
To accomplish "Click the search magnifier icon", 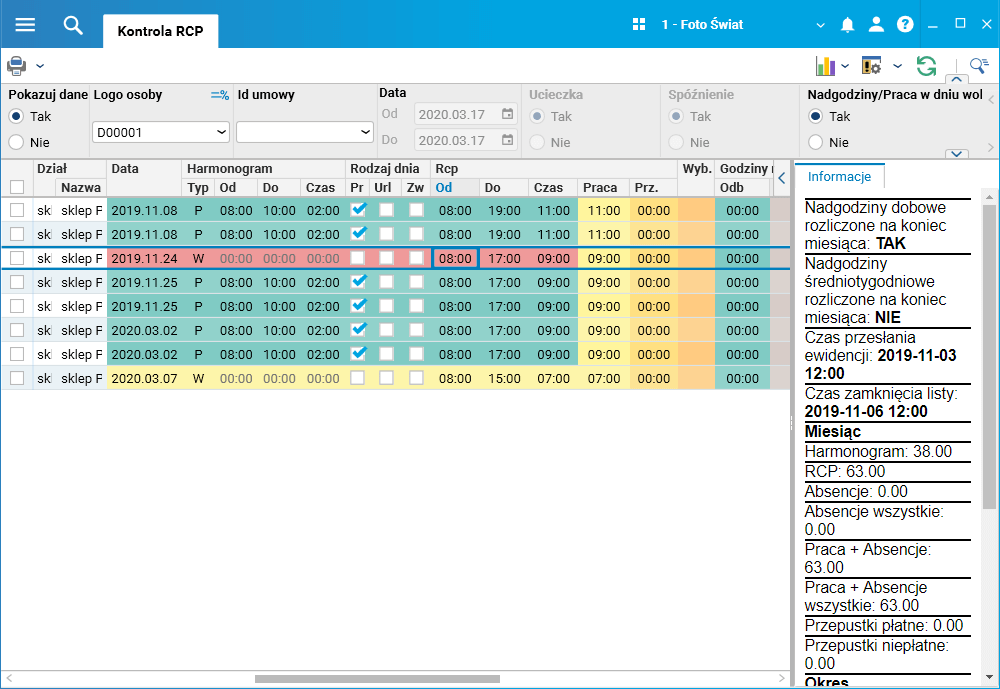I will point(73,26).
